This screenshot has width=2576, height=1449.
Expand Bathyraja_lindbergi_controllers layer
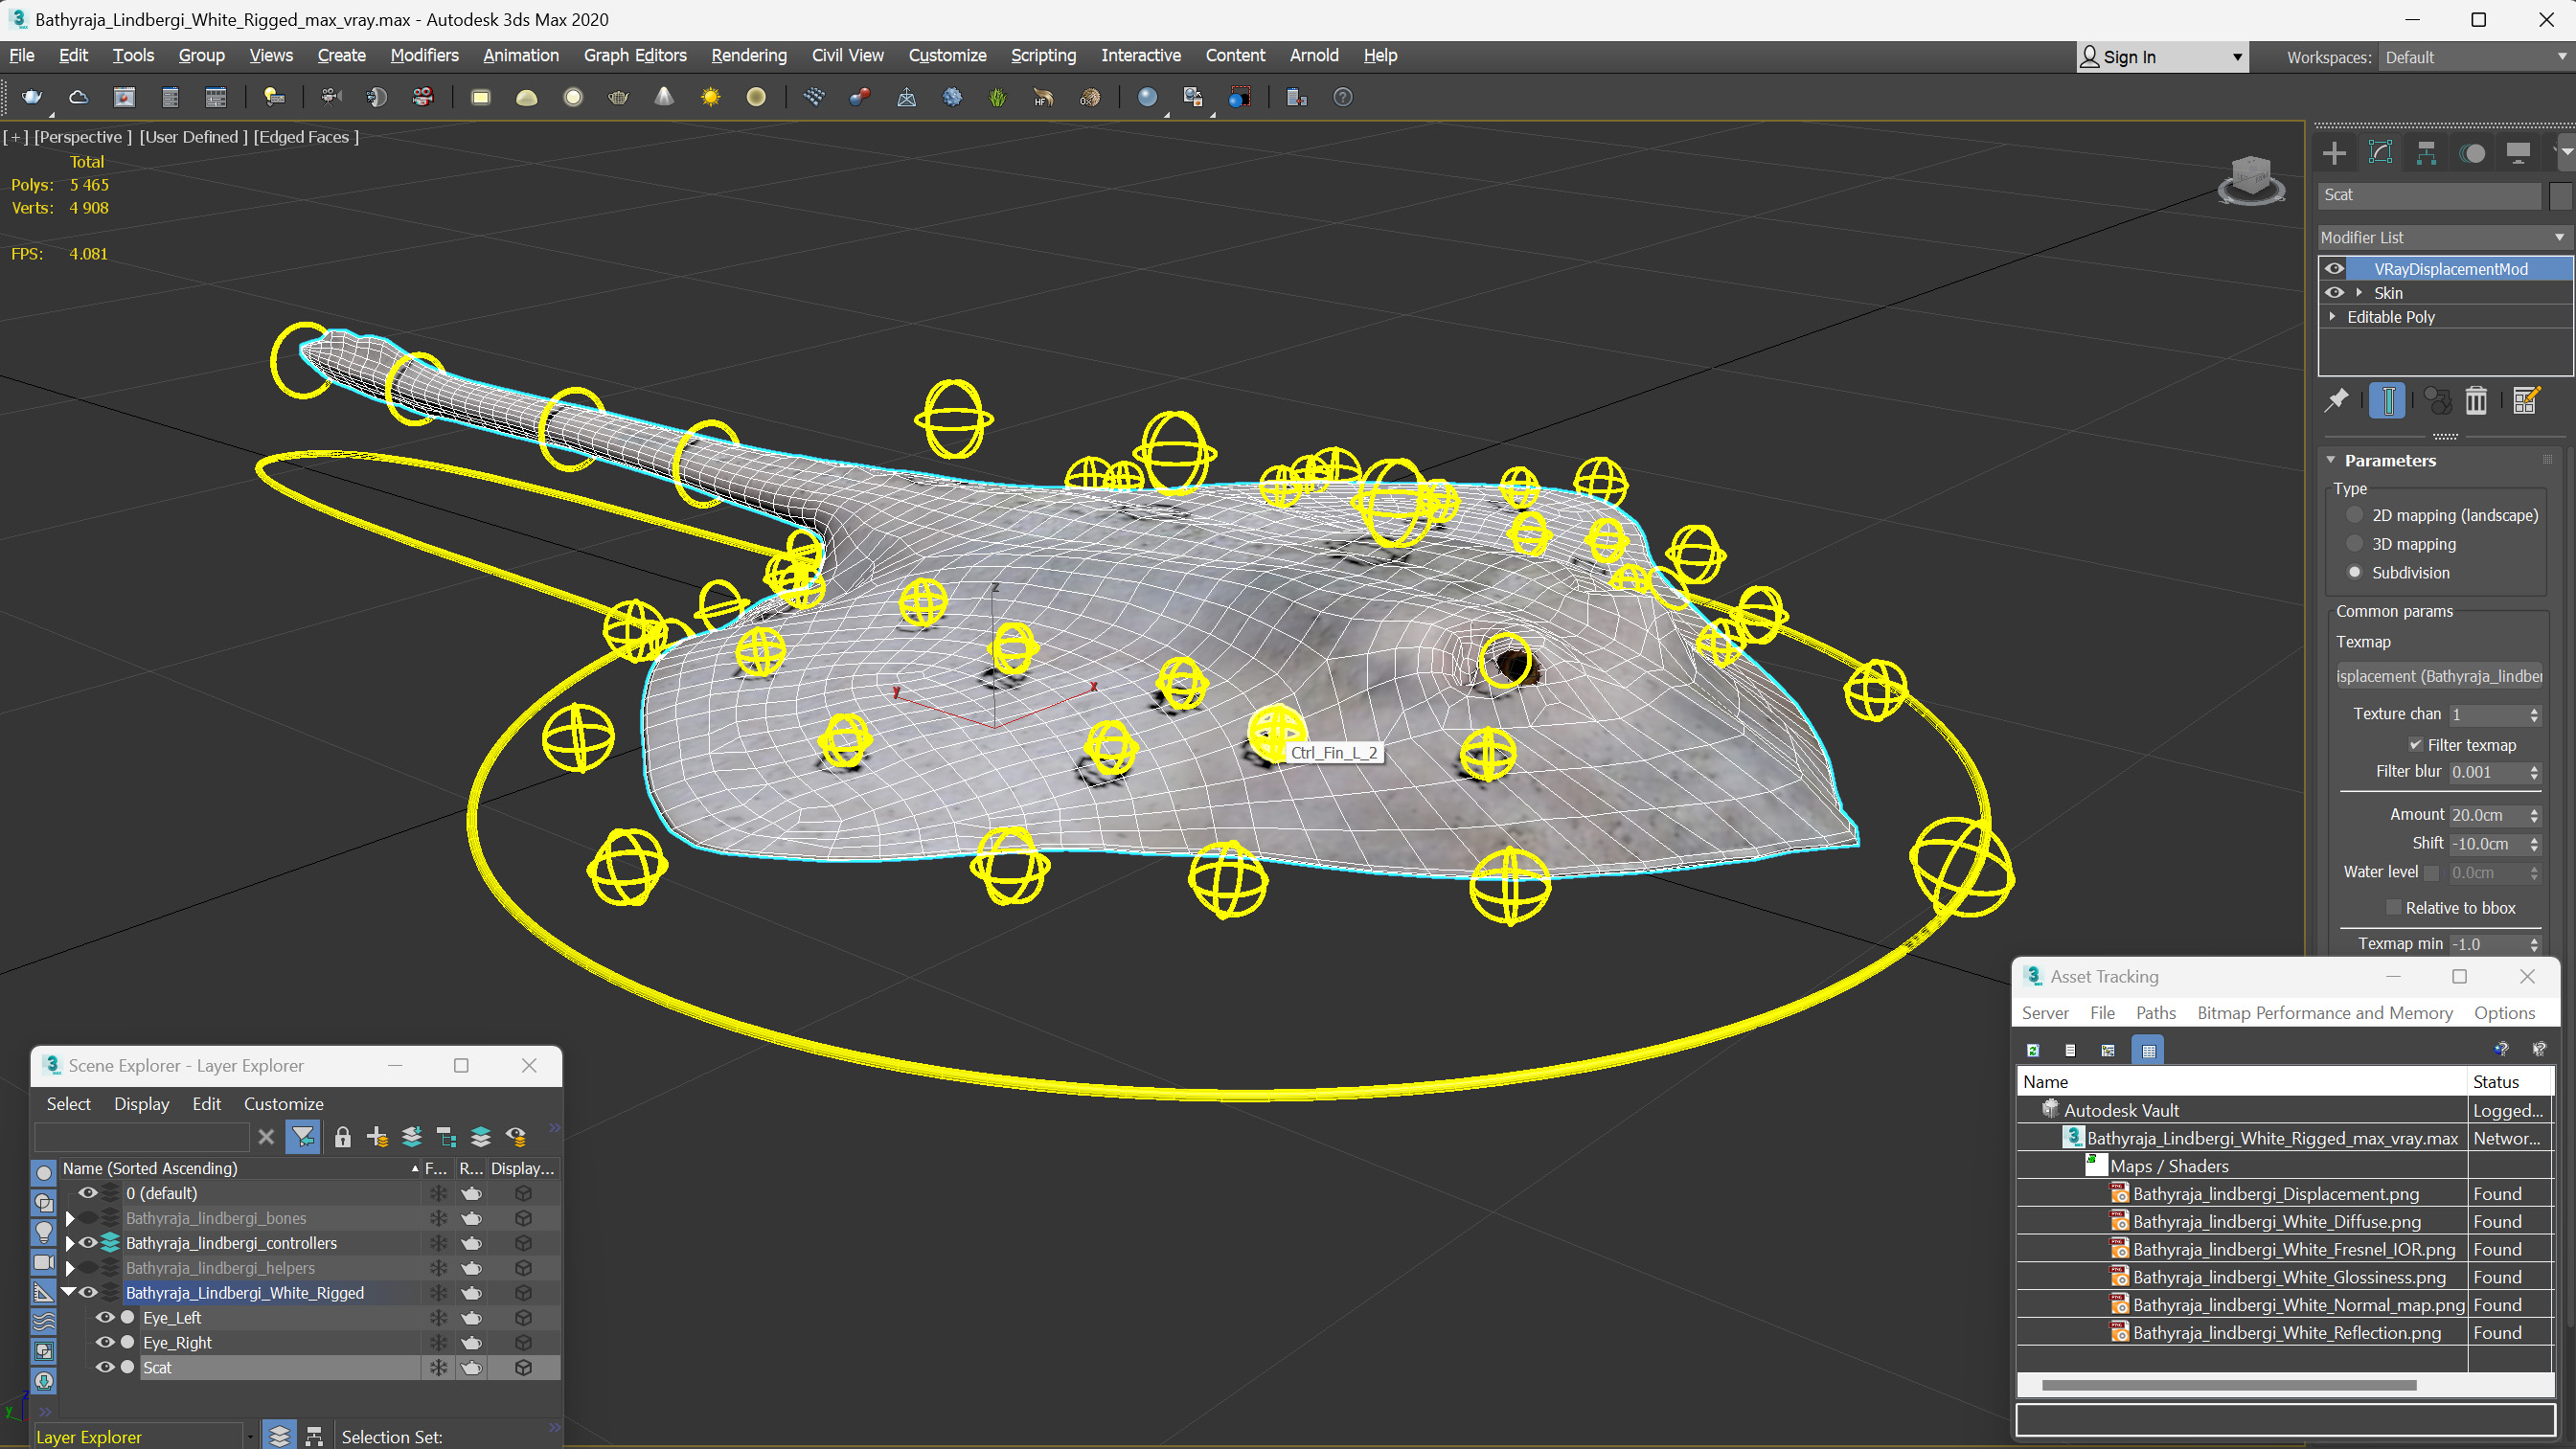tap(70, 1244)
